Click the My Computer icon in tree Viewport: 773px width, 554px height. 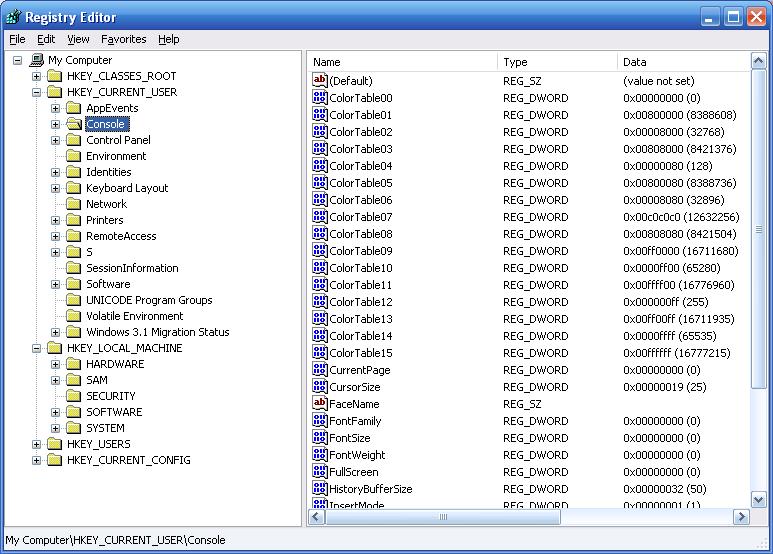click(36, 60)
